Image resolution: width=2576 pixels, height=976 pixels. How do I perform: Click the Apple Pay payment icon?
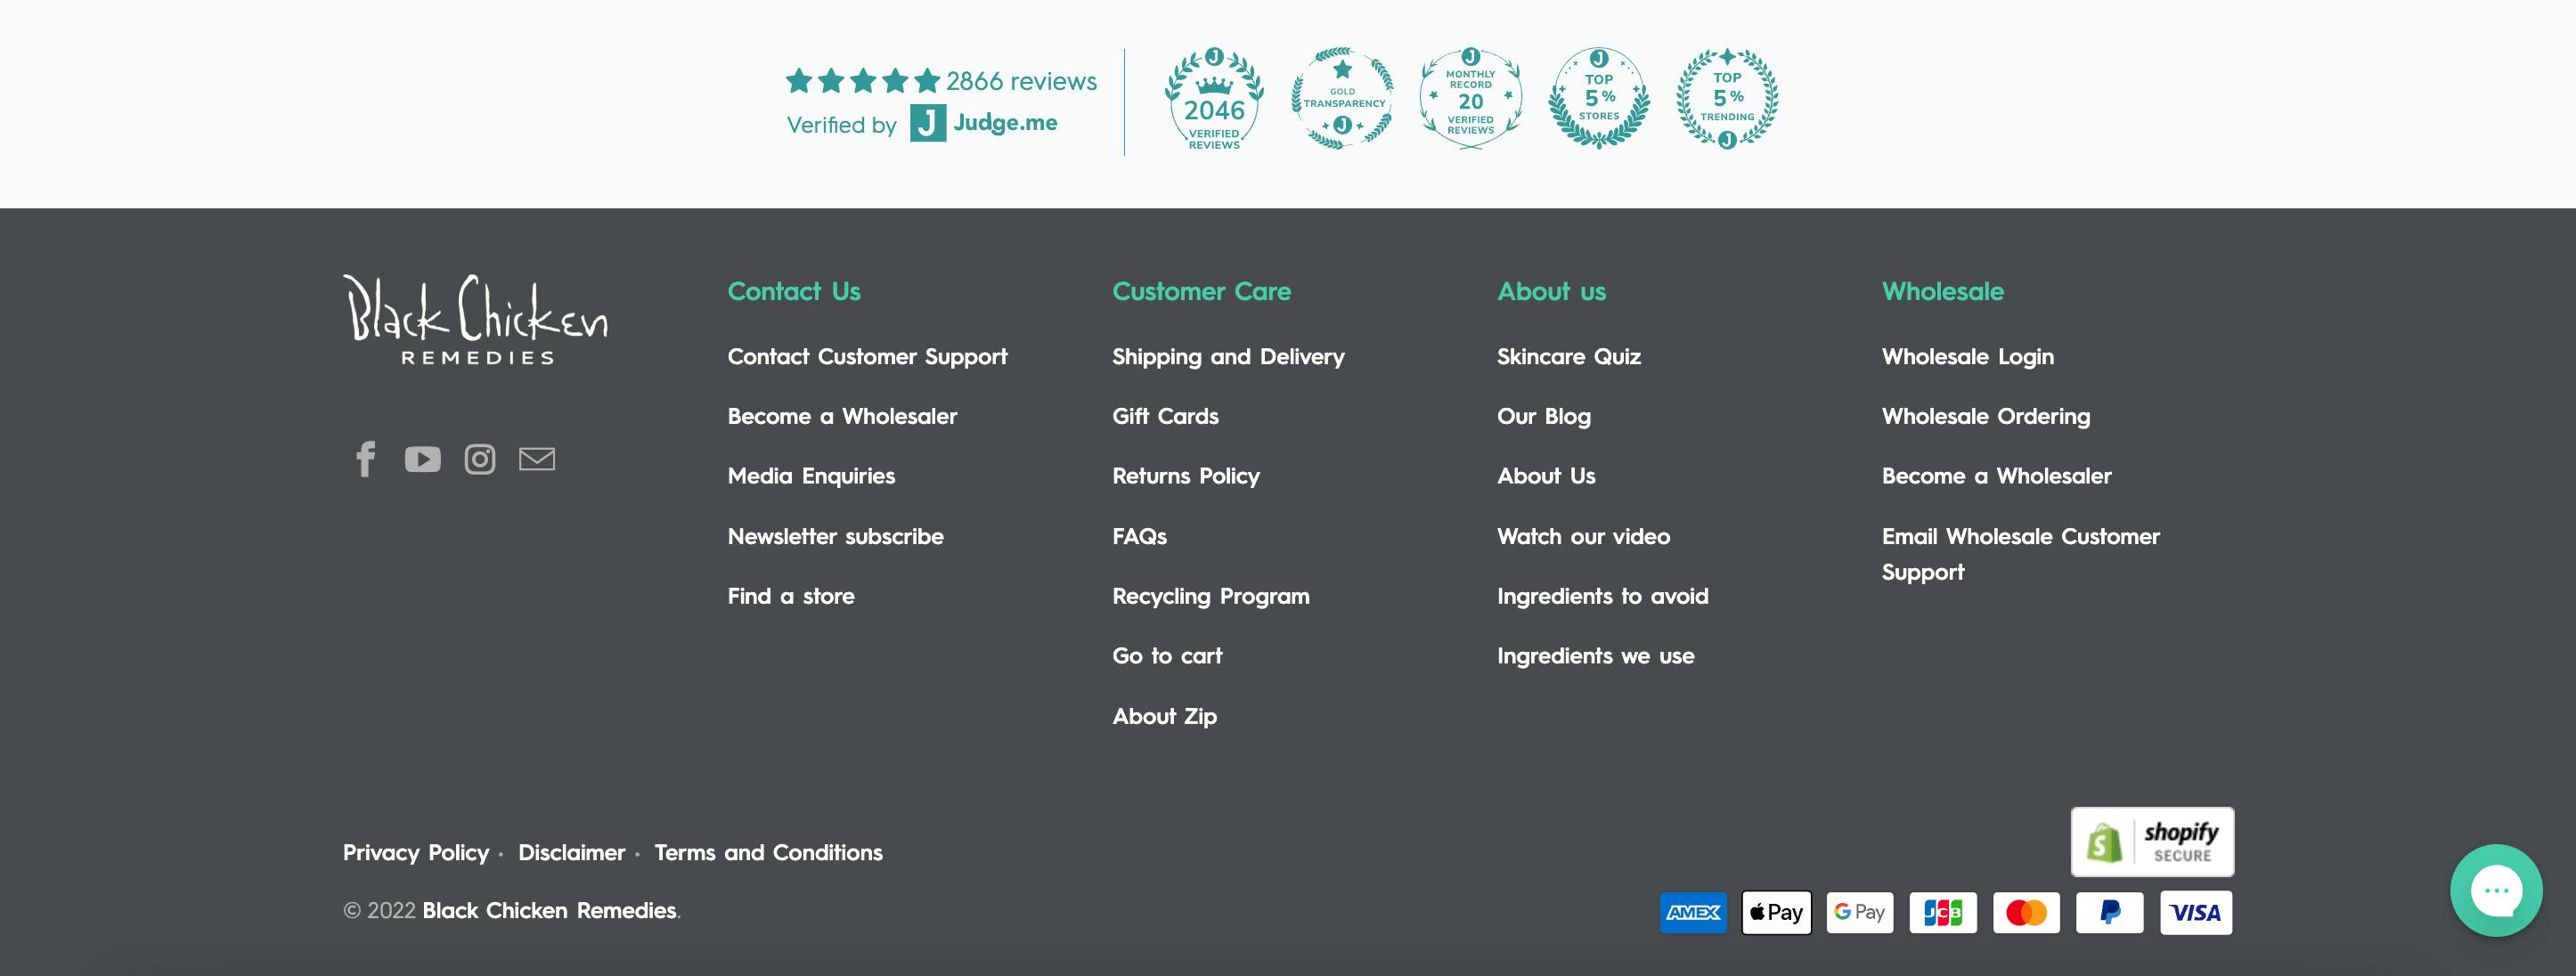[1776, 912]
